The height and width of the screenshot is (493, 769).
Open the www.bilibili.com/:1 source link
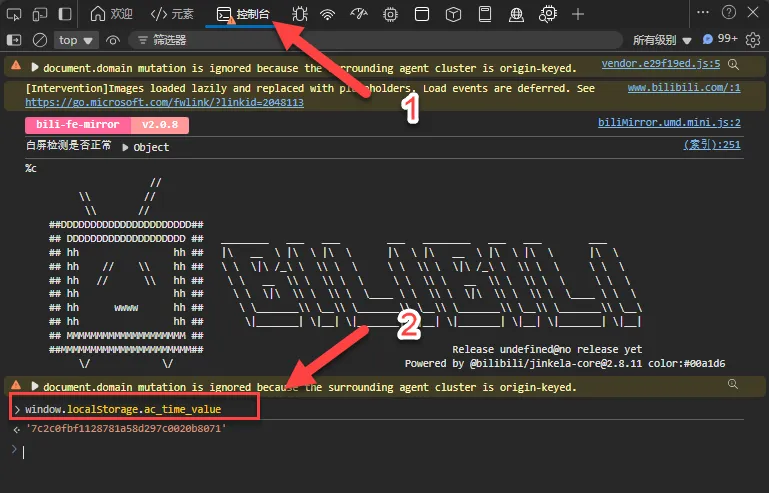tap(684, 88)
